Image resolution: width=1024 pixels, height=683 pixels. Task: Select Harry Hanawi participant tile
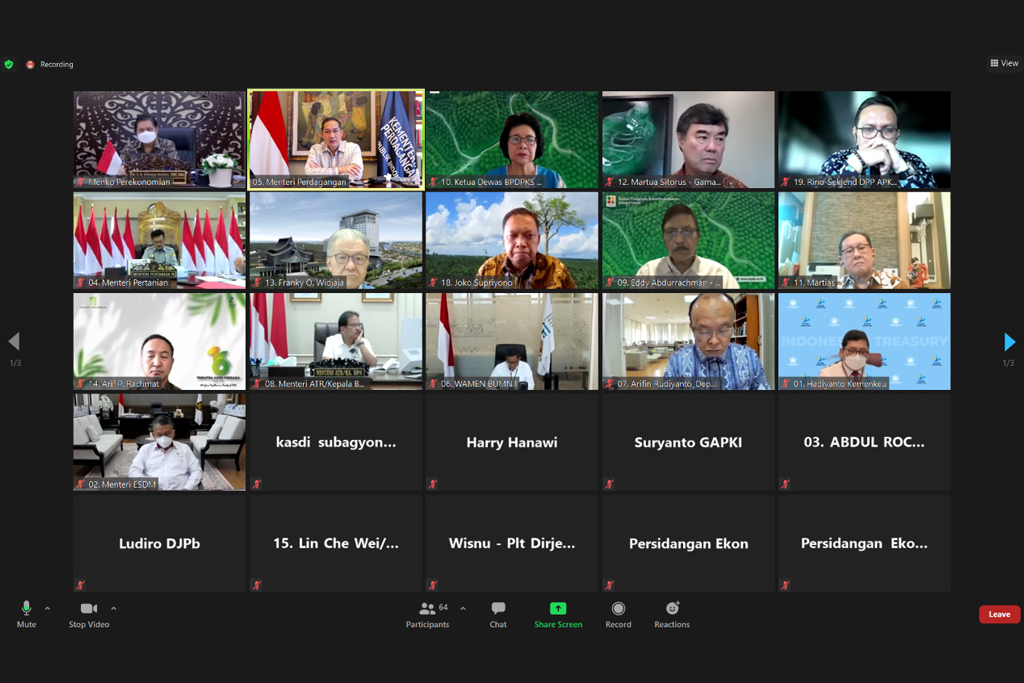[512, 442]
